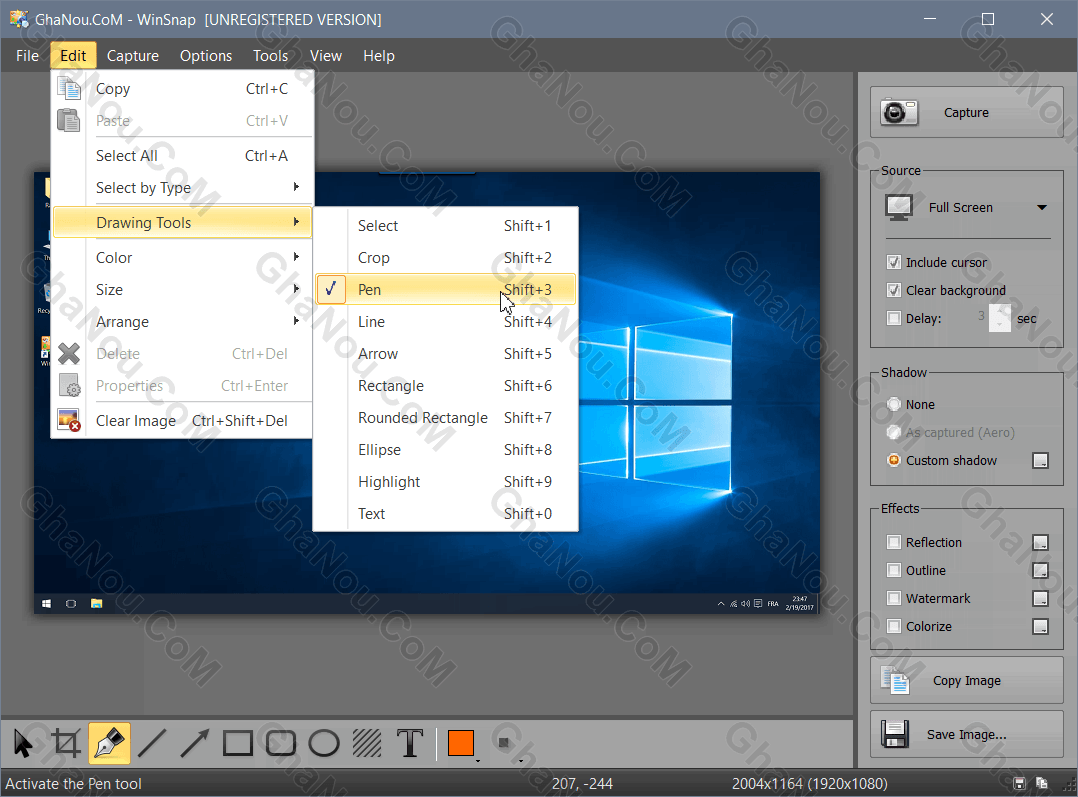1078x797 pixels.
Task: Open the orange color swatch in toolbar
Action: pyautogui.click(x=461, y=743)
